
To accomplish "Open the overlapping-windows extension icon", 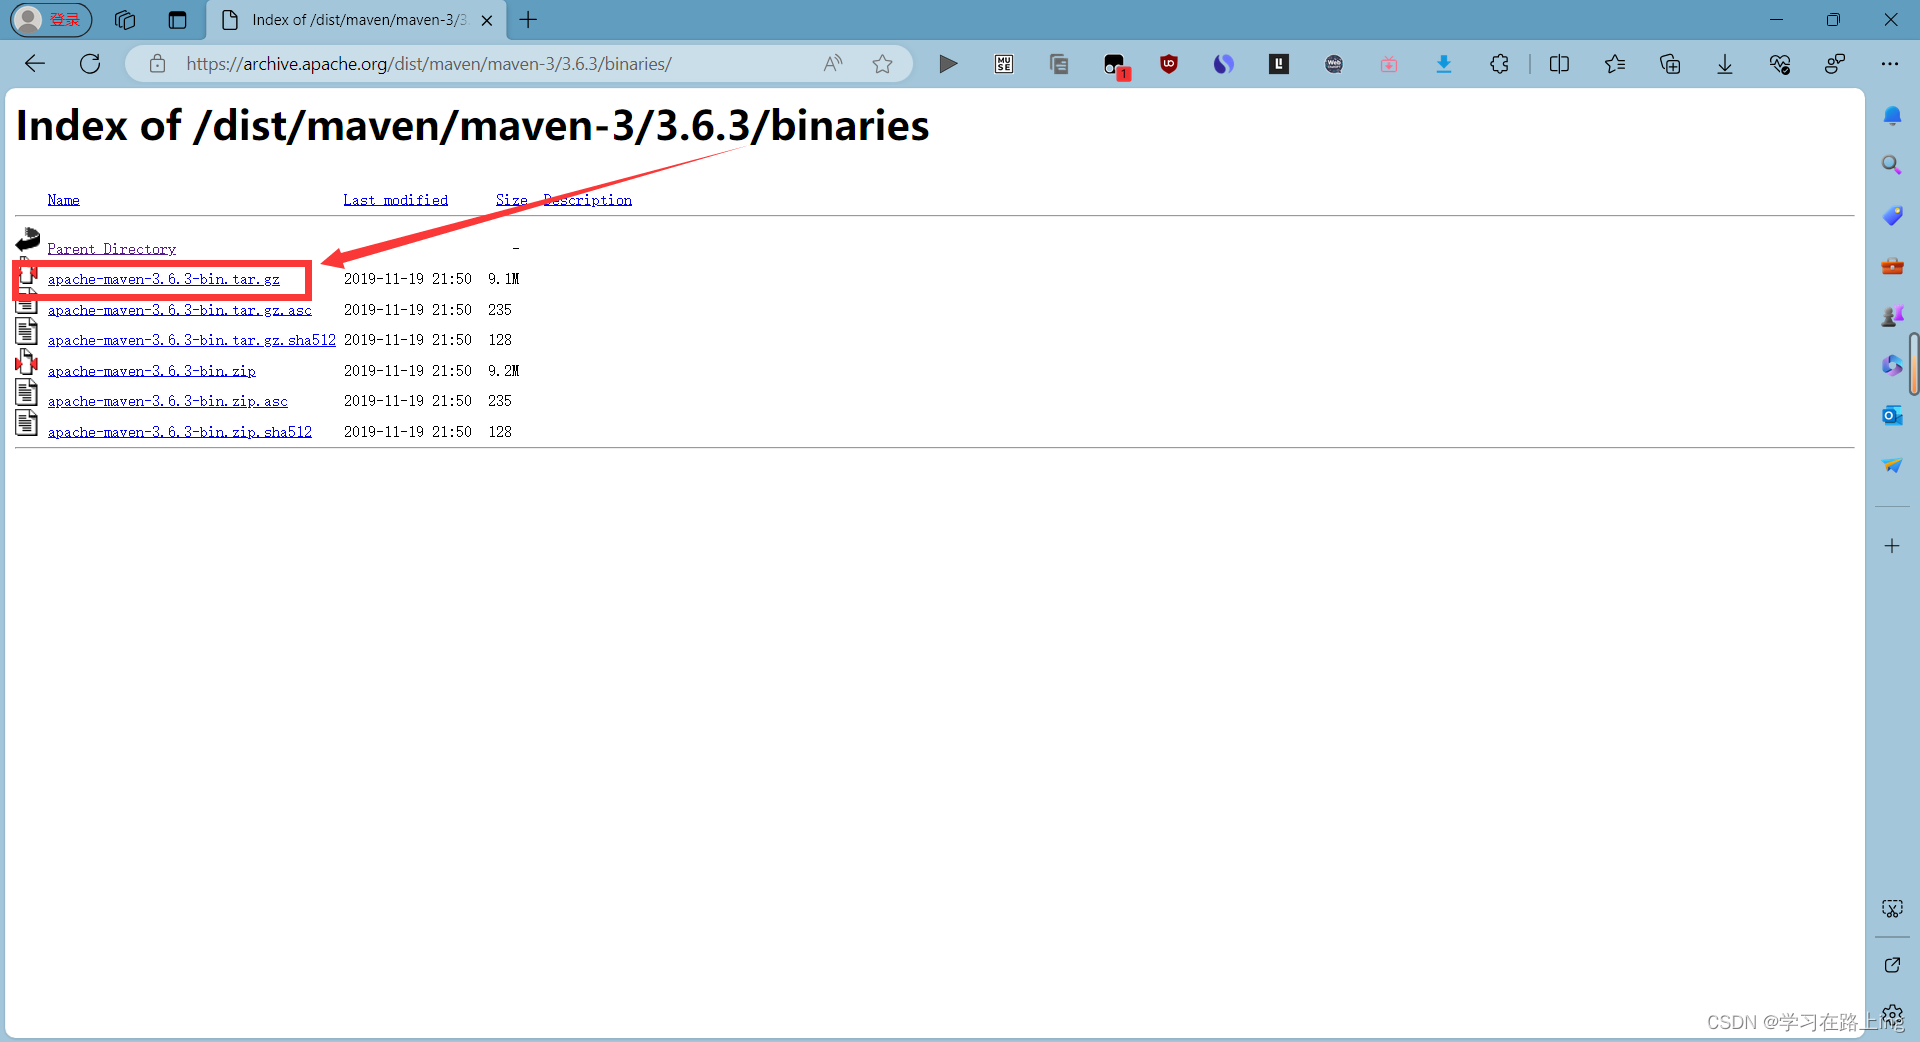I will coord(1059,64).
